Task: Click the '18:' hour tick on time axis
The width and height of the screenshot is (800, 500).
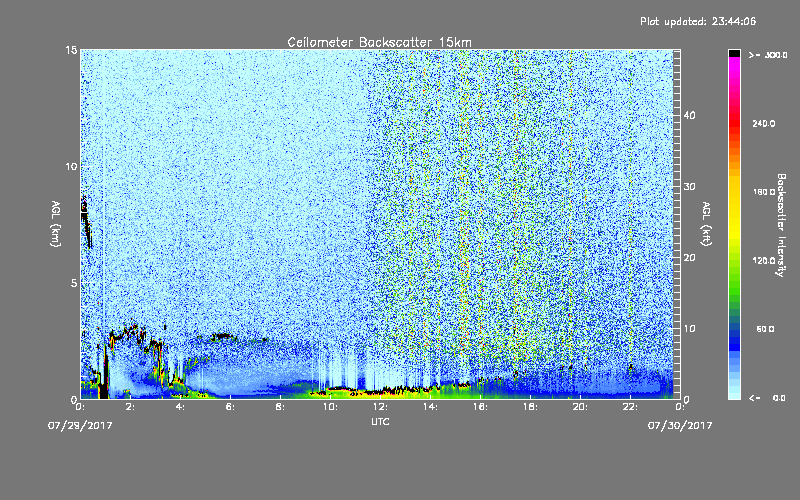Action: pyautogui.click(x=530, y=407)
